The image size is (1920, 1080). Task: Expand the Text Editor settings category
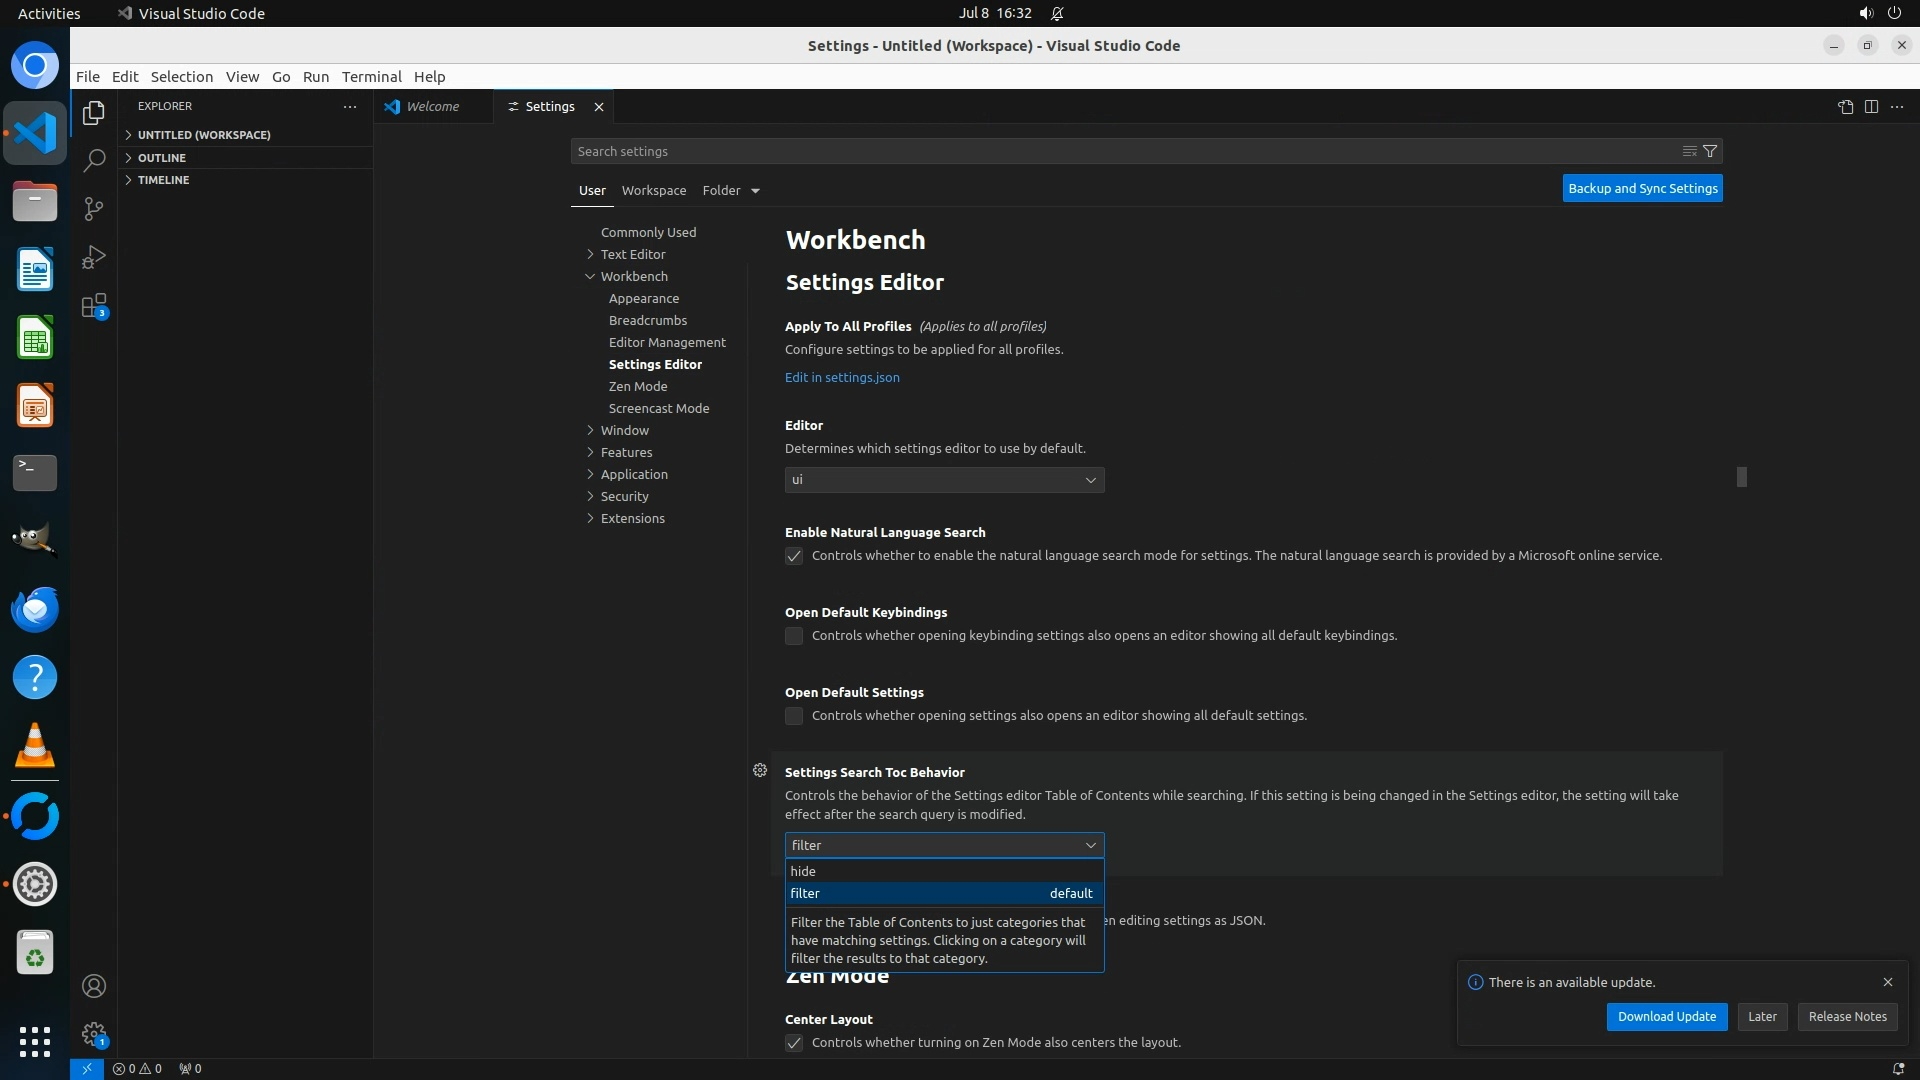[632, 254]
